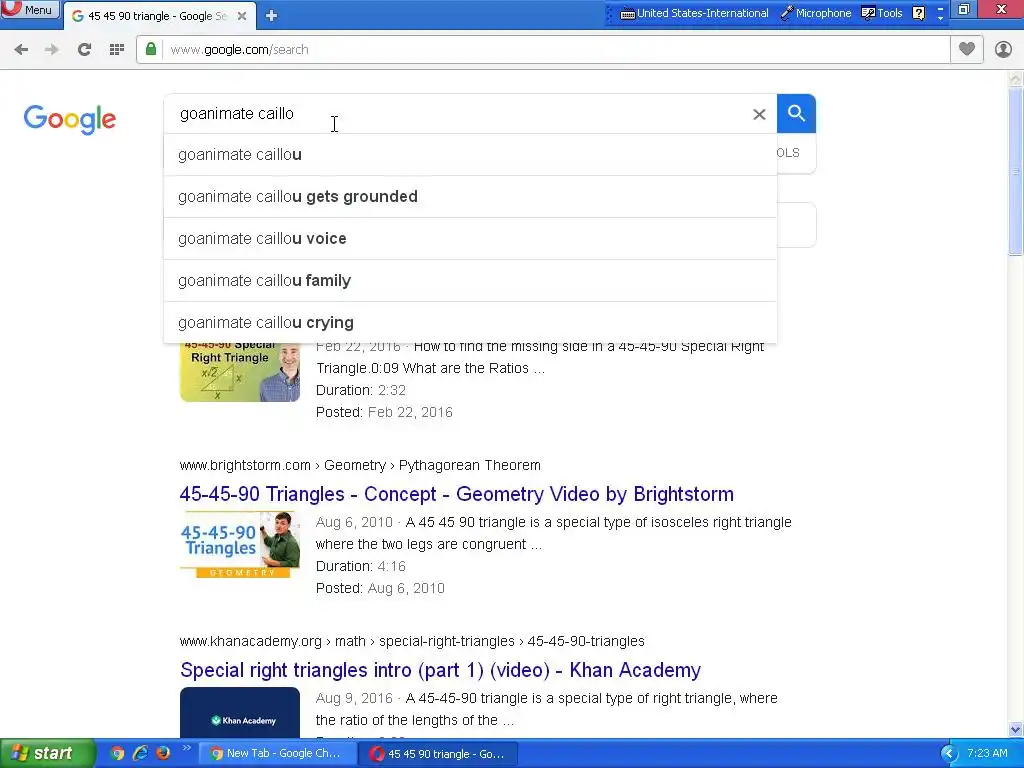Open language bar options small arrow
This screenshot has width=1024, height=768.
point(940,18)
